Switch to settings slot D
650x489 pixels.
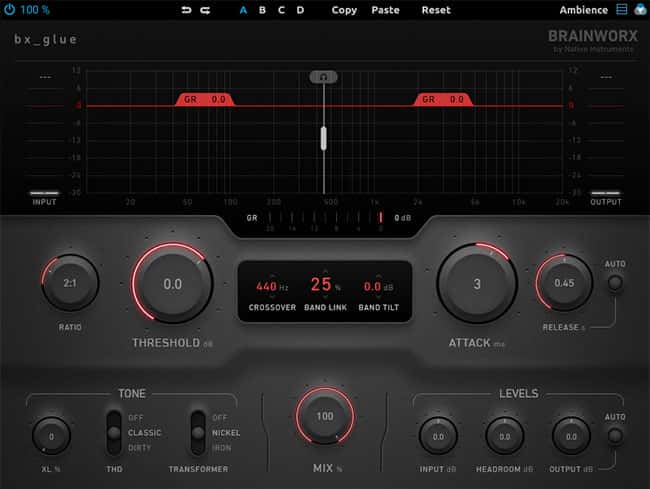point(301,10)
